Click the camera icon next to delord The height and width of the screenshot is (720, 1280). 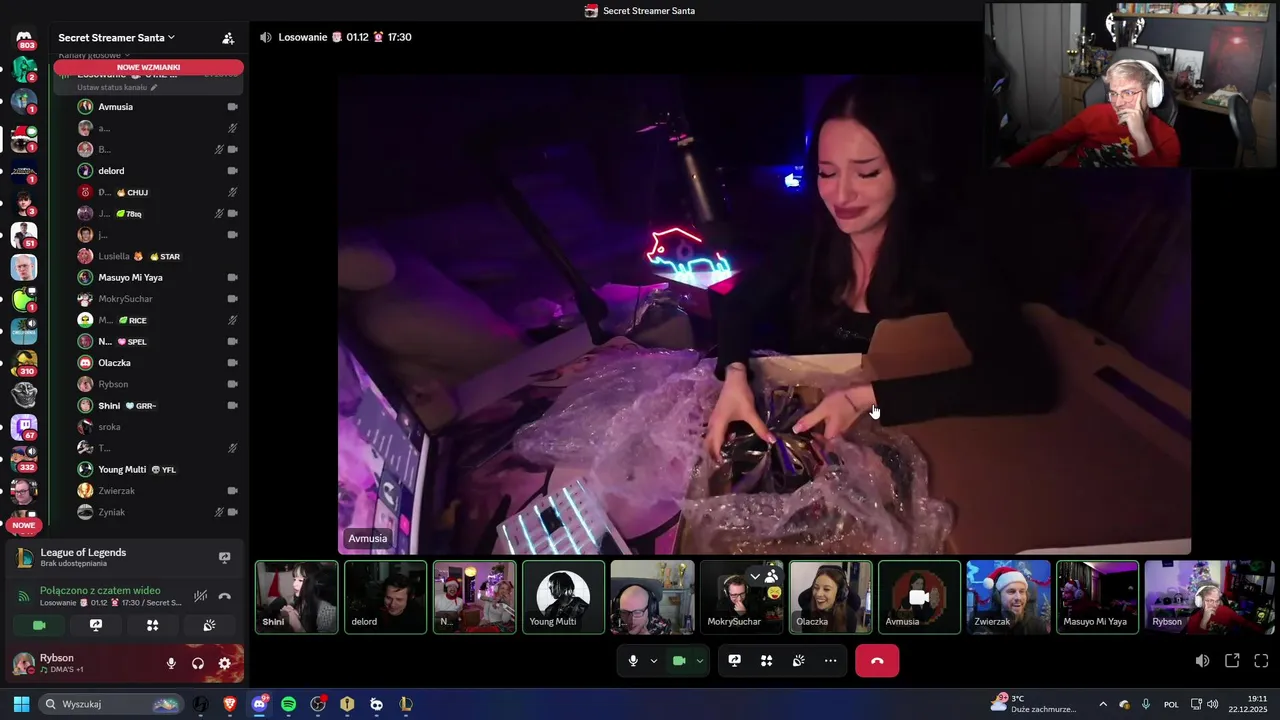point(232,171)
